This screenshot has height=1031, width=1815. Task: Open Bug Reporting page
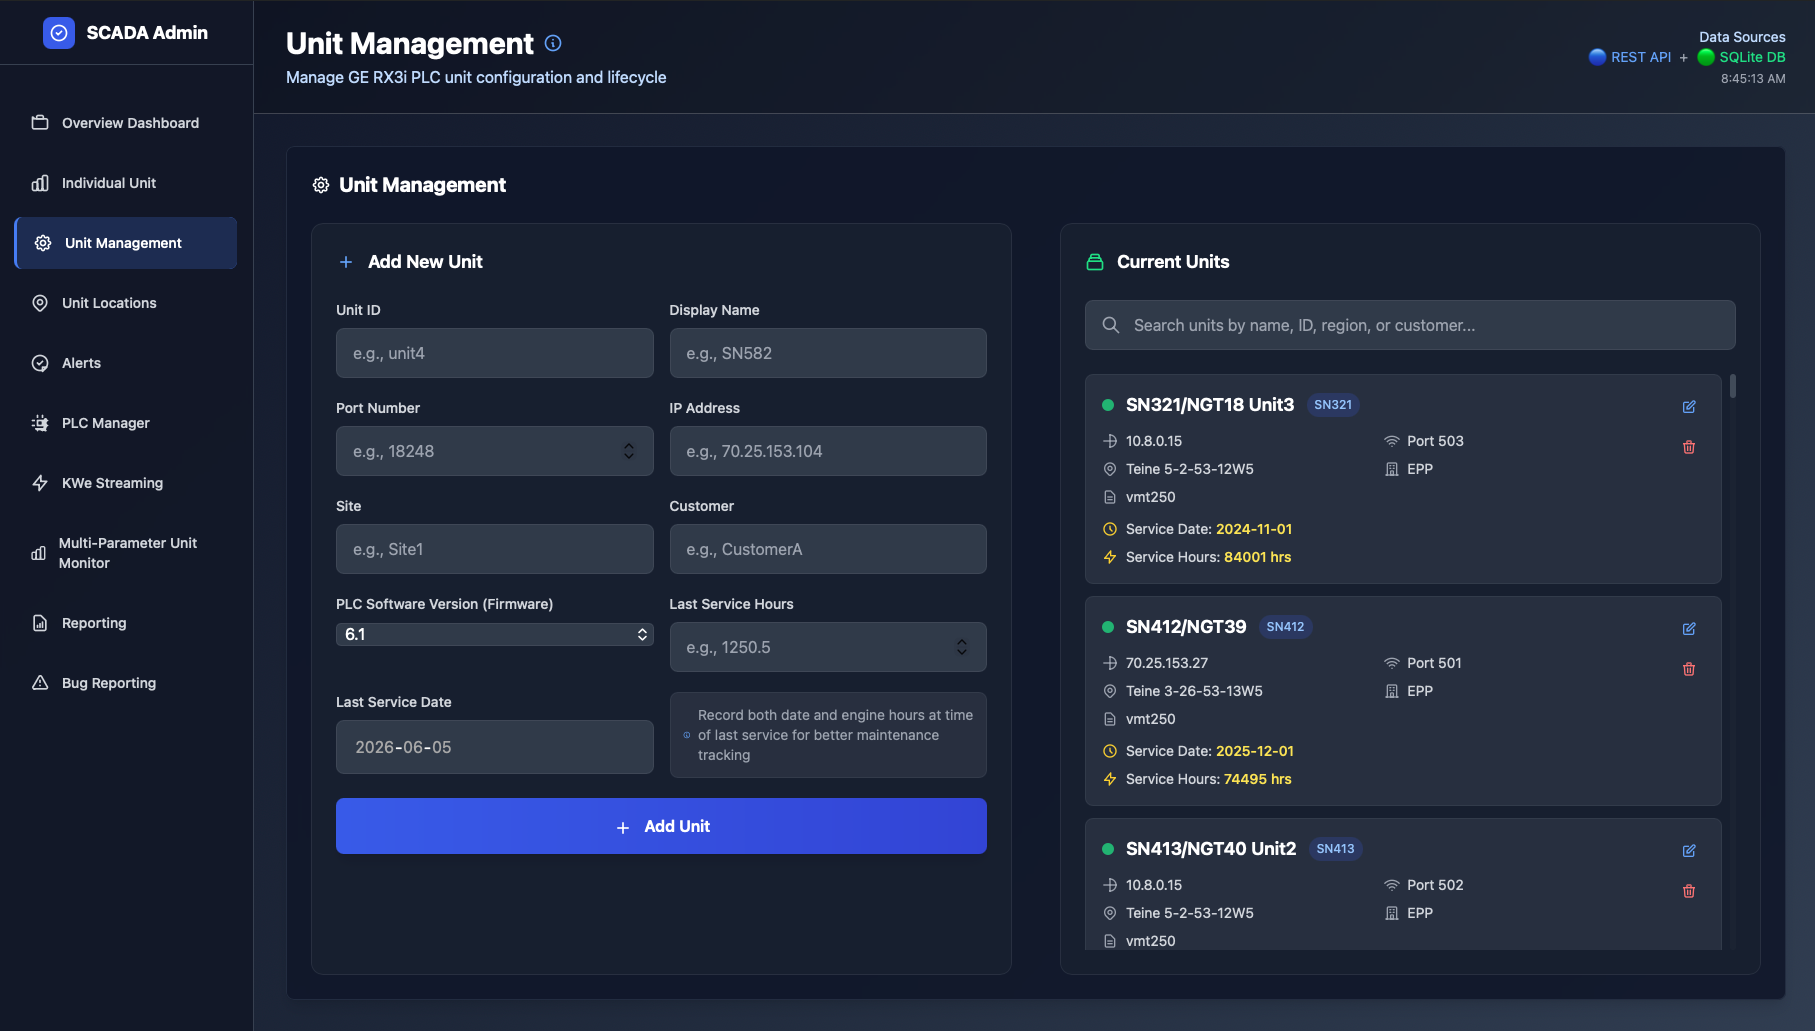click(126, 683)
